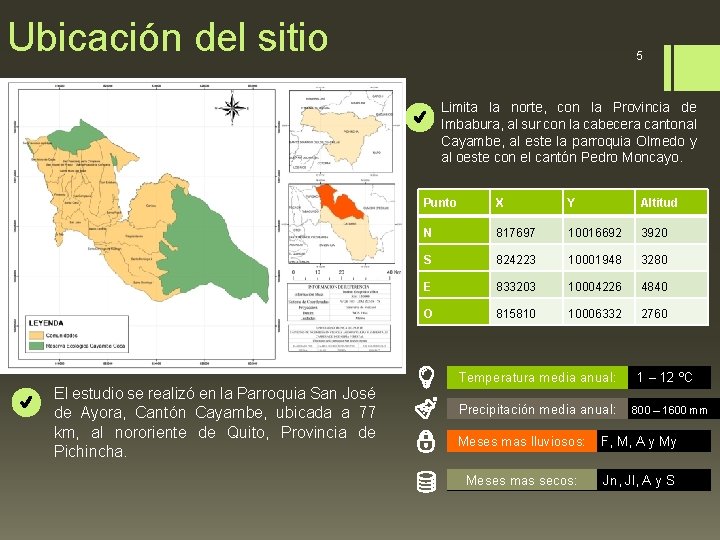Viewport: 720px width, 540px height.
Task: Click the 'Altitud' column header
Action: (672, 202)
